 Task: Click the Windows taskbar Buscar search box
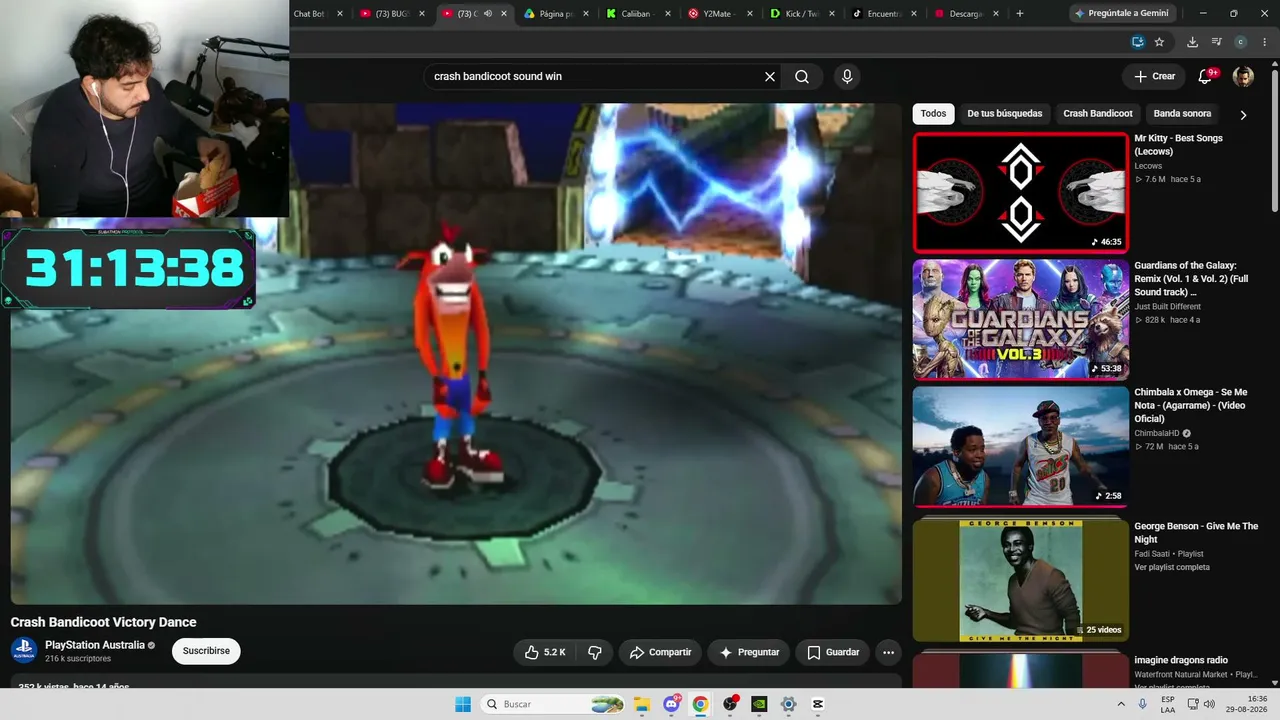click(554, 704)
